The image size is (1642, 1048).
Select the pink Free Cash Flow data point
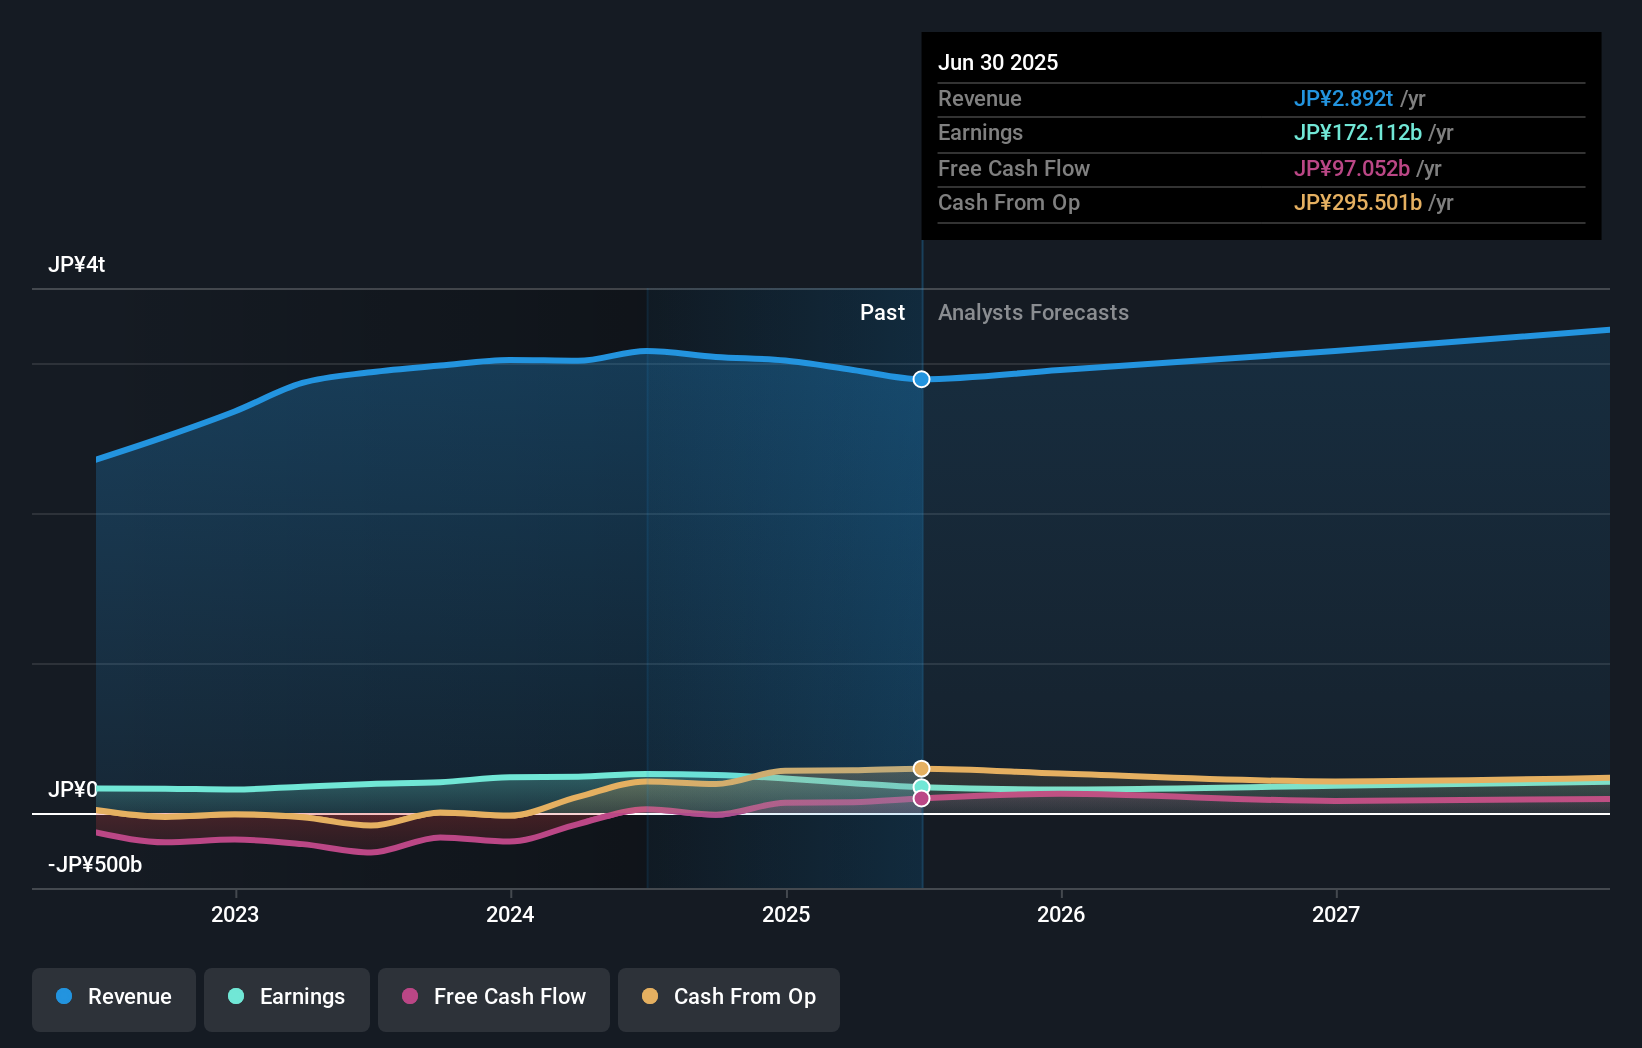921,798
